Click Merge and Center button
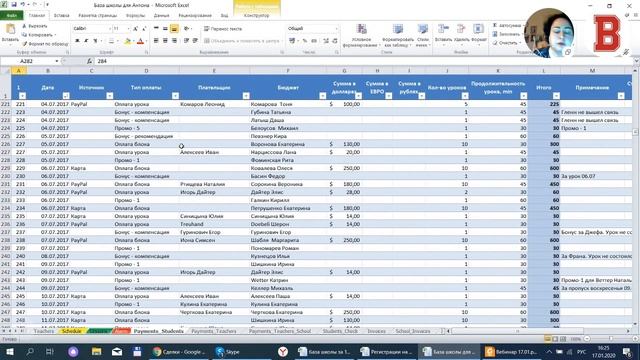640x360 pixels. 241,41
